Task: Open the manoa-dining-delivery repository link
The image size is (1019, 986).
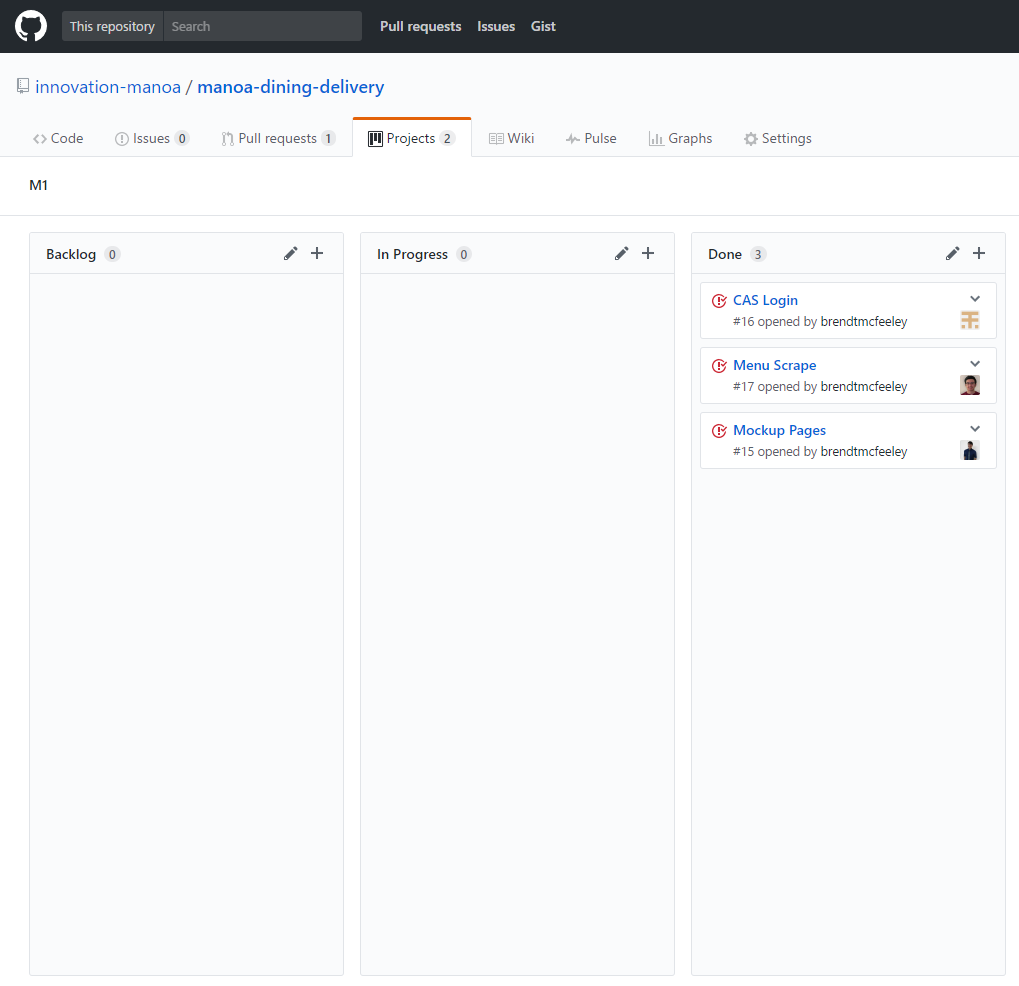Action: point(290,87)
